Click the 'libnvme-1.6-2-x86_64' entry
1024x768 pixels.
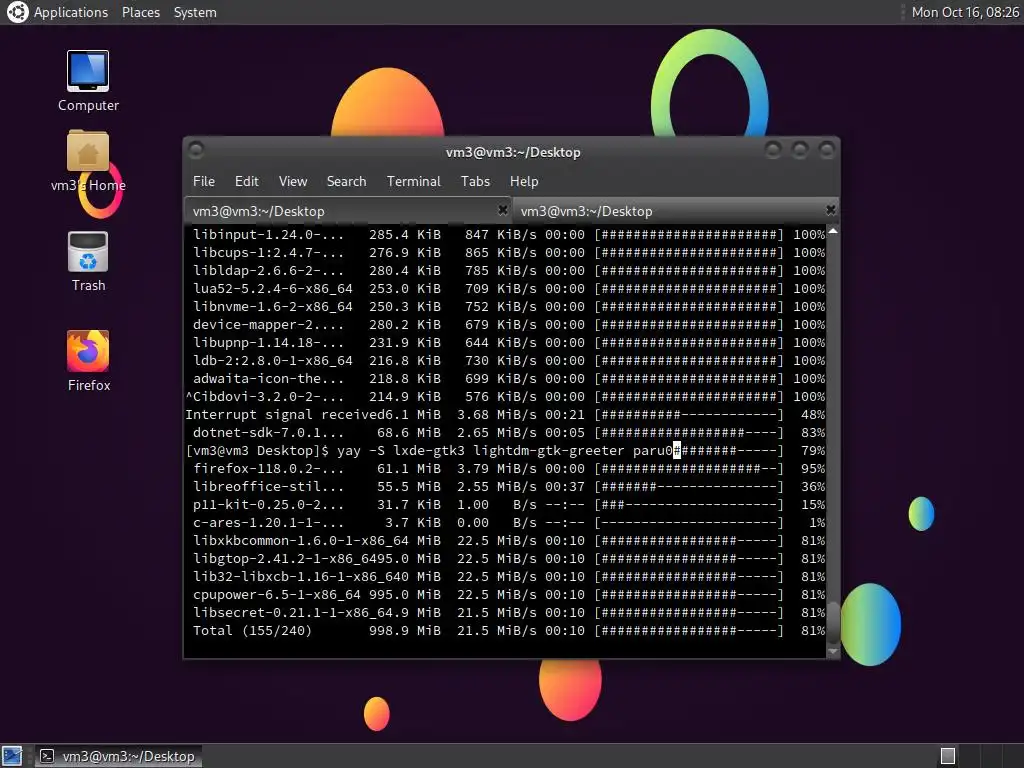pos(272,306)
